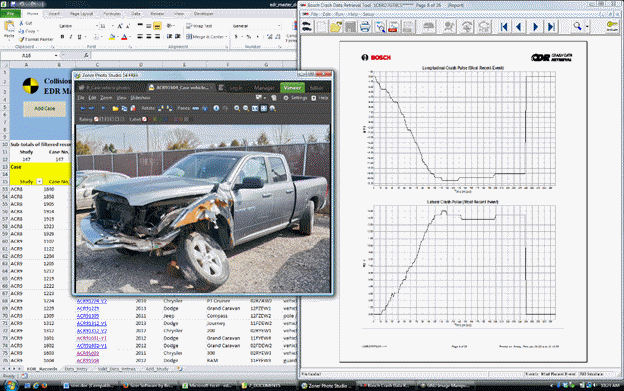The width and height of the screenshot is (624, 391).
Task: Export CDR report to PDF
Action: [x=393, y=27]
